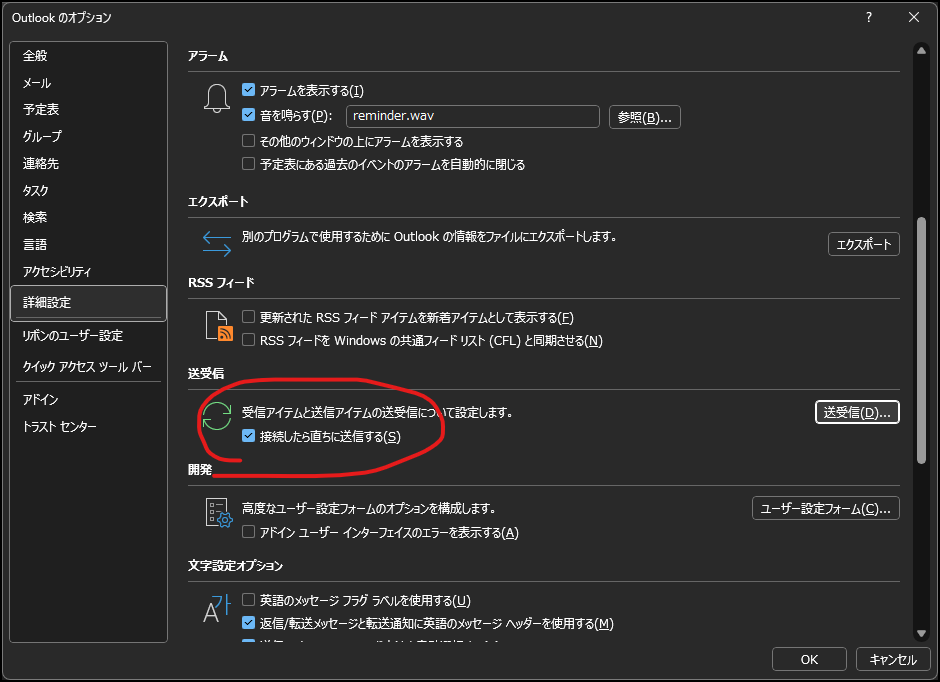The width and height of the screenshot is (940, 682).
Task: Close the Outlook options dialog
Action: tap(914, 17)
